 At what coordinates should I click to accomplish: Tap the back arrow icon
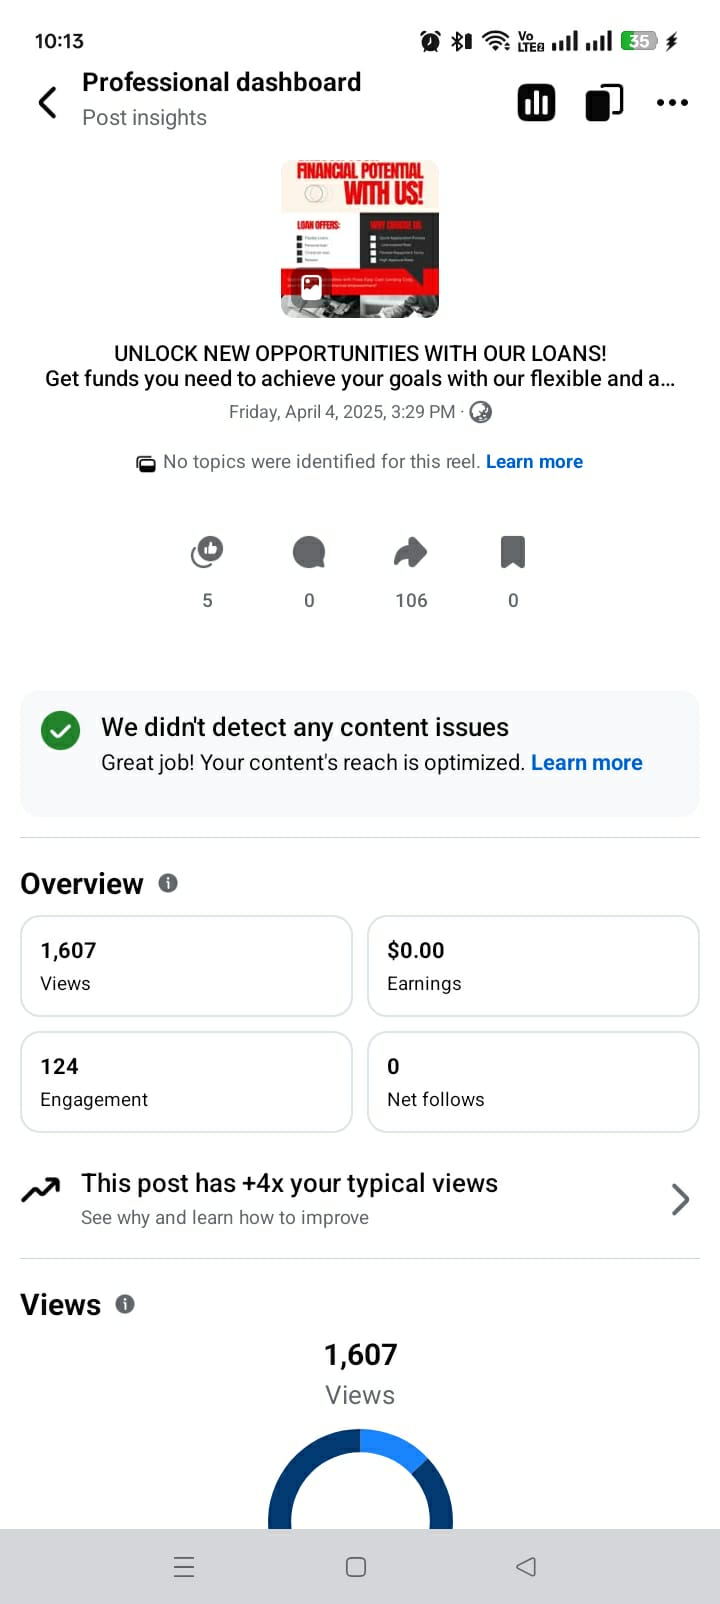[x=47, y=102]
